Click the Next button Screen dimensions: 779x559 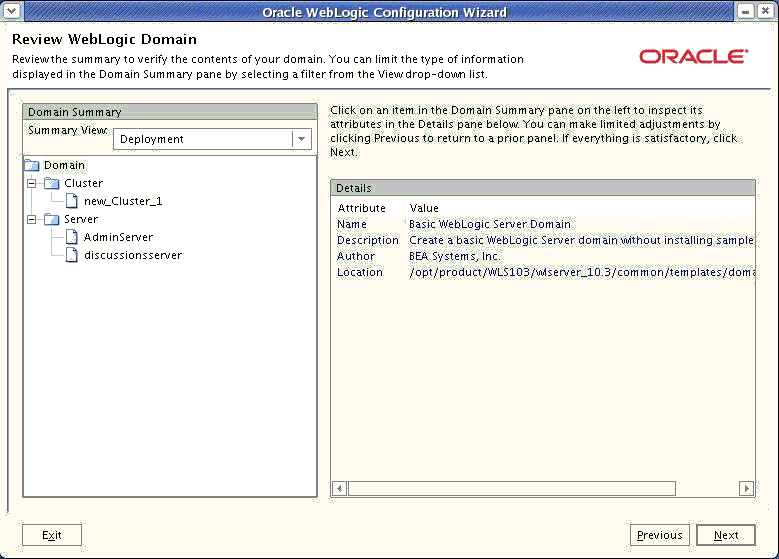click(726, 535)
